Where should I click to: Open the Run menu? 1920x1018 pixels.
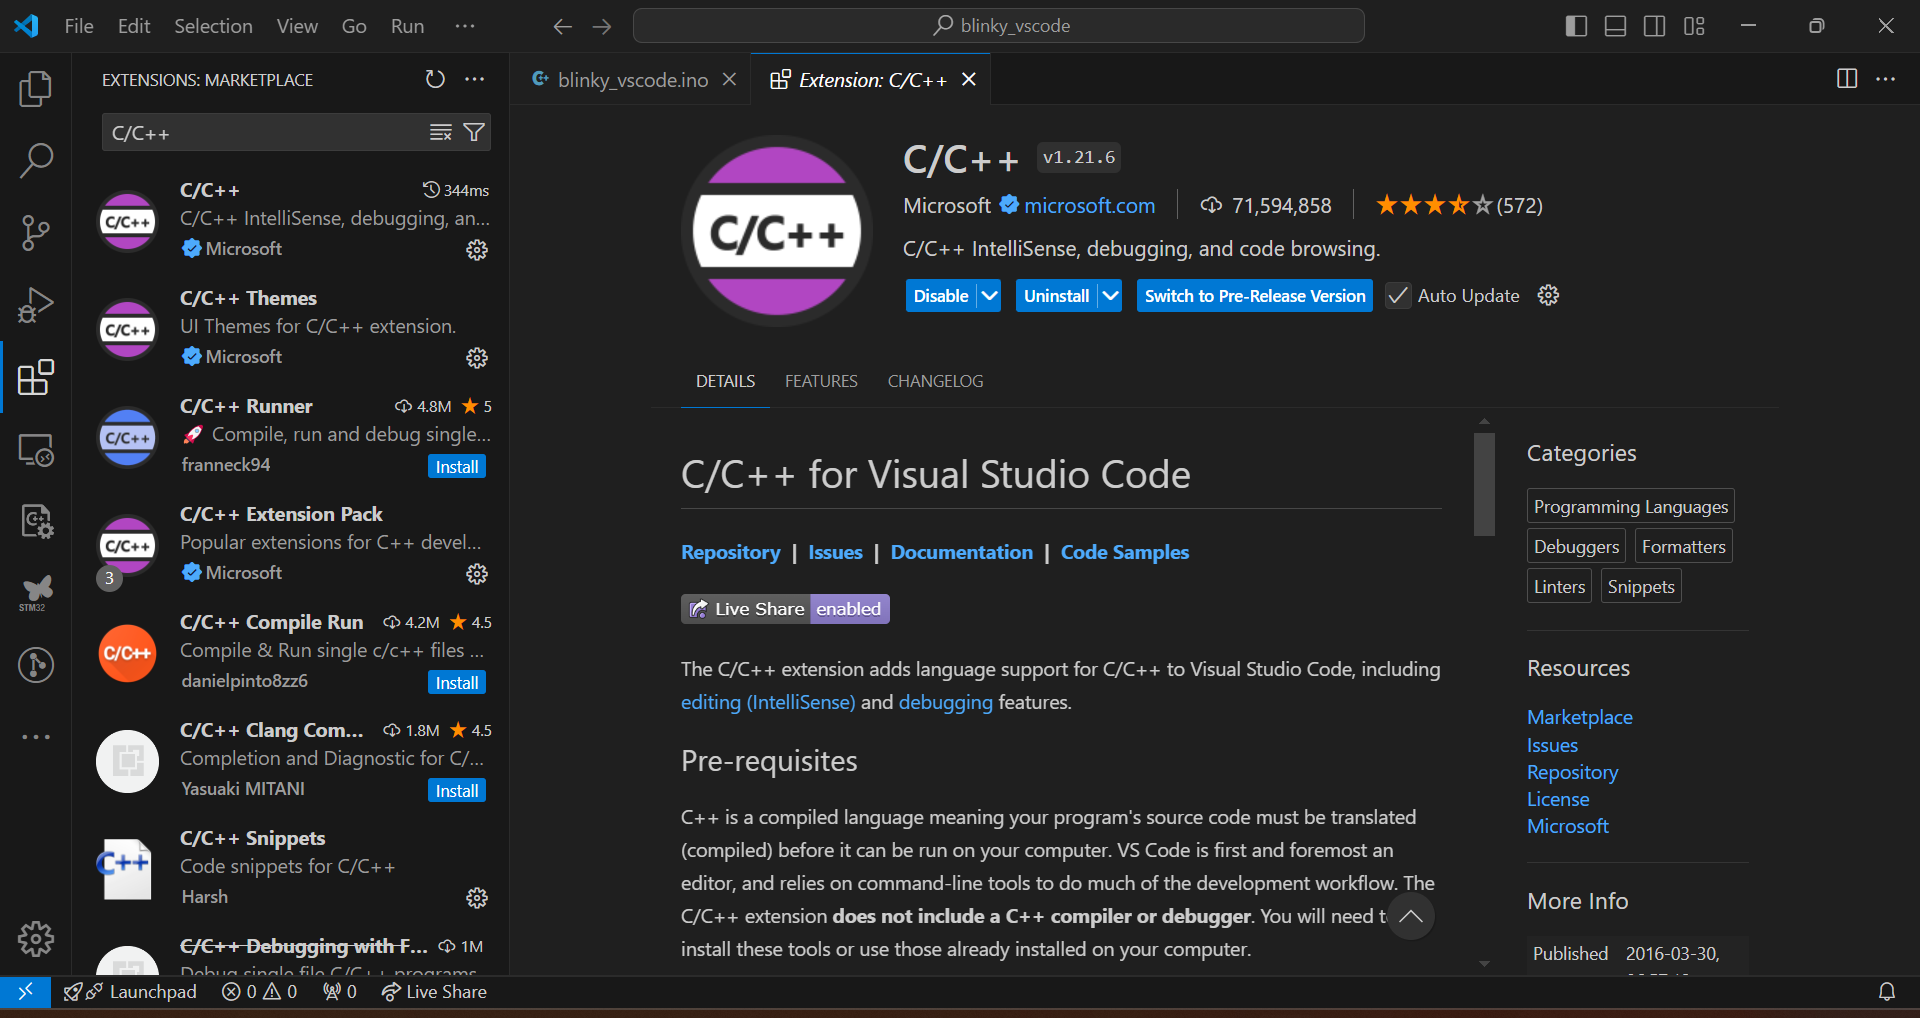tap(407, 26)
